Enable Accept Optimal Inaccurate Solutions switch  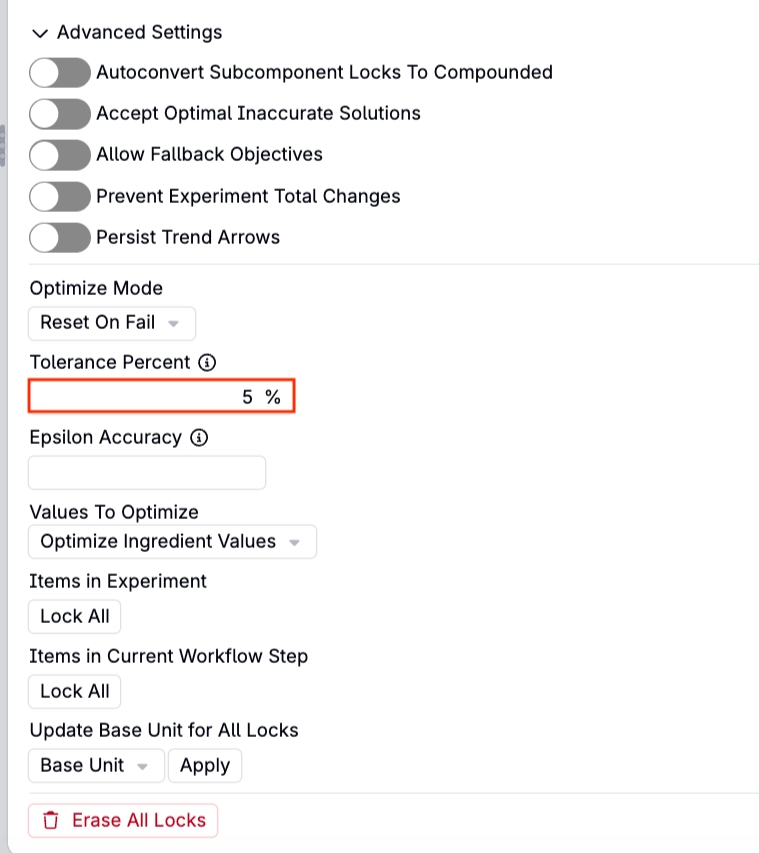60,114
